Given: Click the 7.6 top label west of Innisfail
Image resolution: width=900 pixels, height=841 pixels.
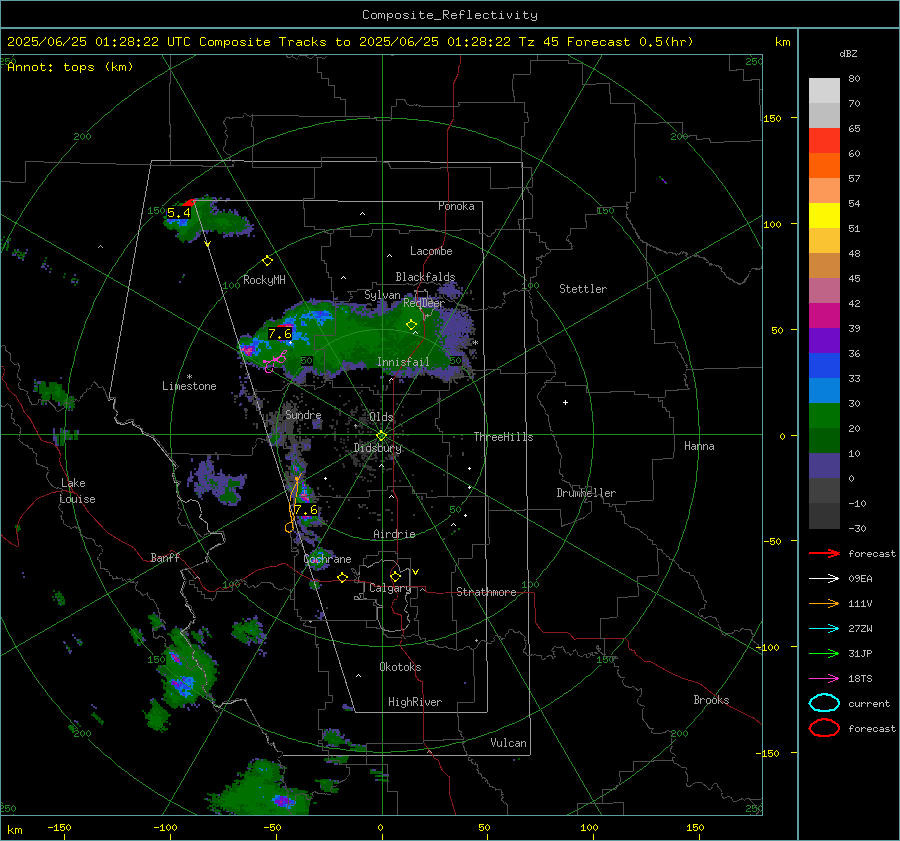Looking at the screenshot, I should 280,334.
